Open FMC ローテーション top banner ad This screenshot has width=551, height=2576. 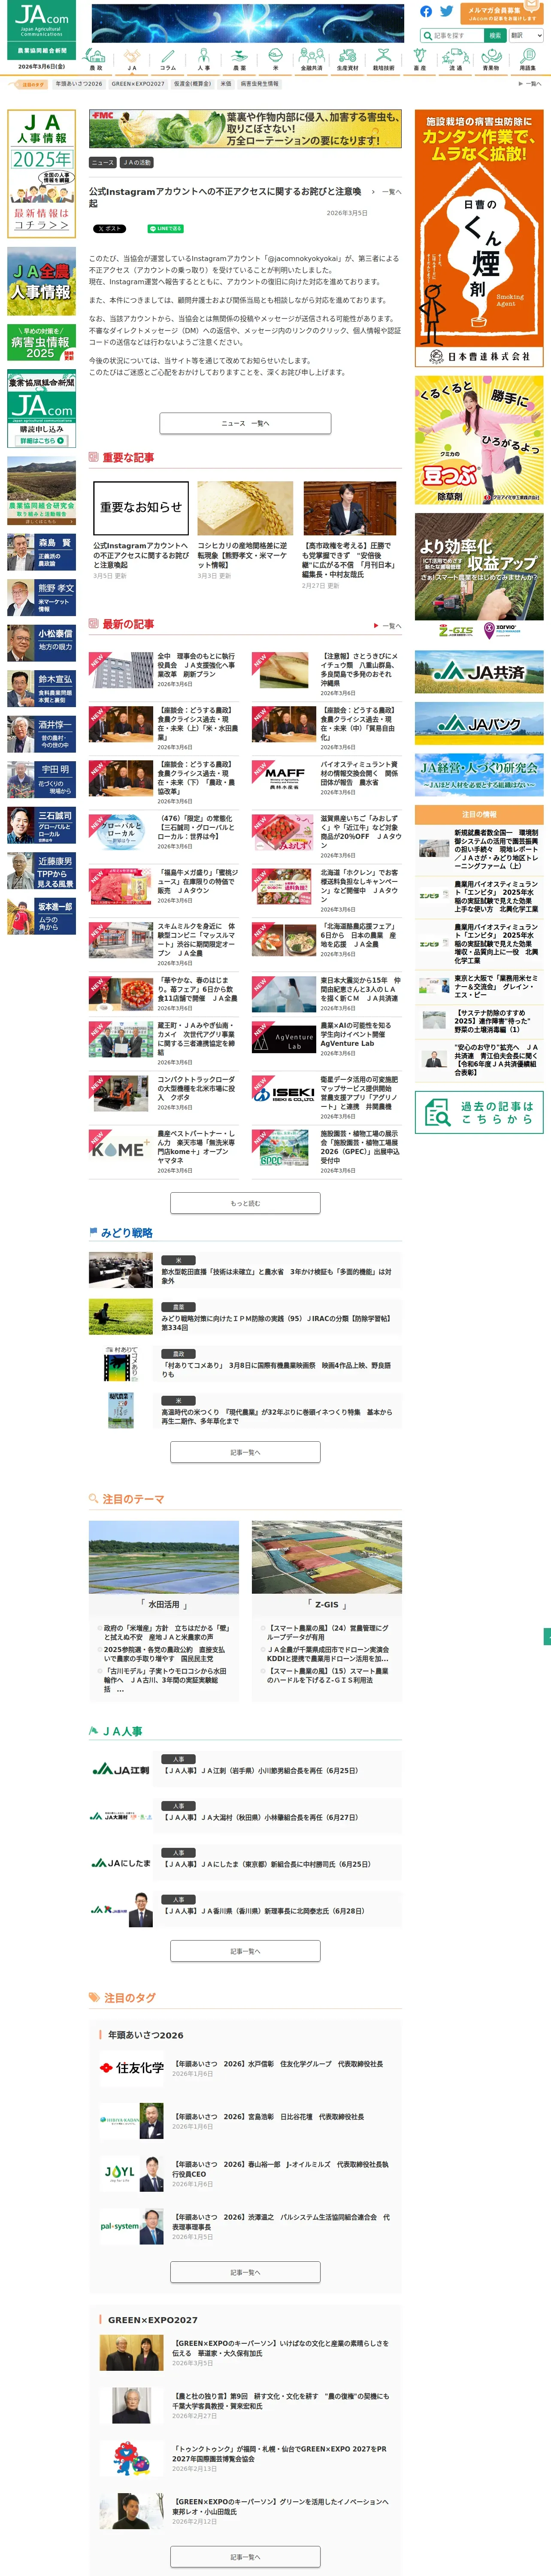coord(245,129)
